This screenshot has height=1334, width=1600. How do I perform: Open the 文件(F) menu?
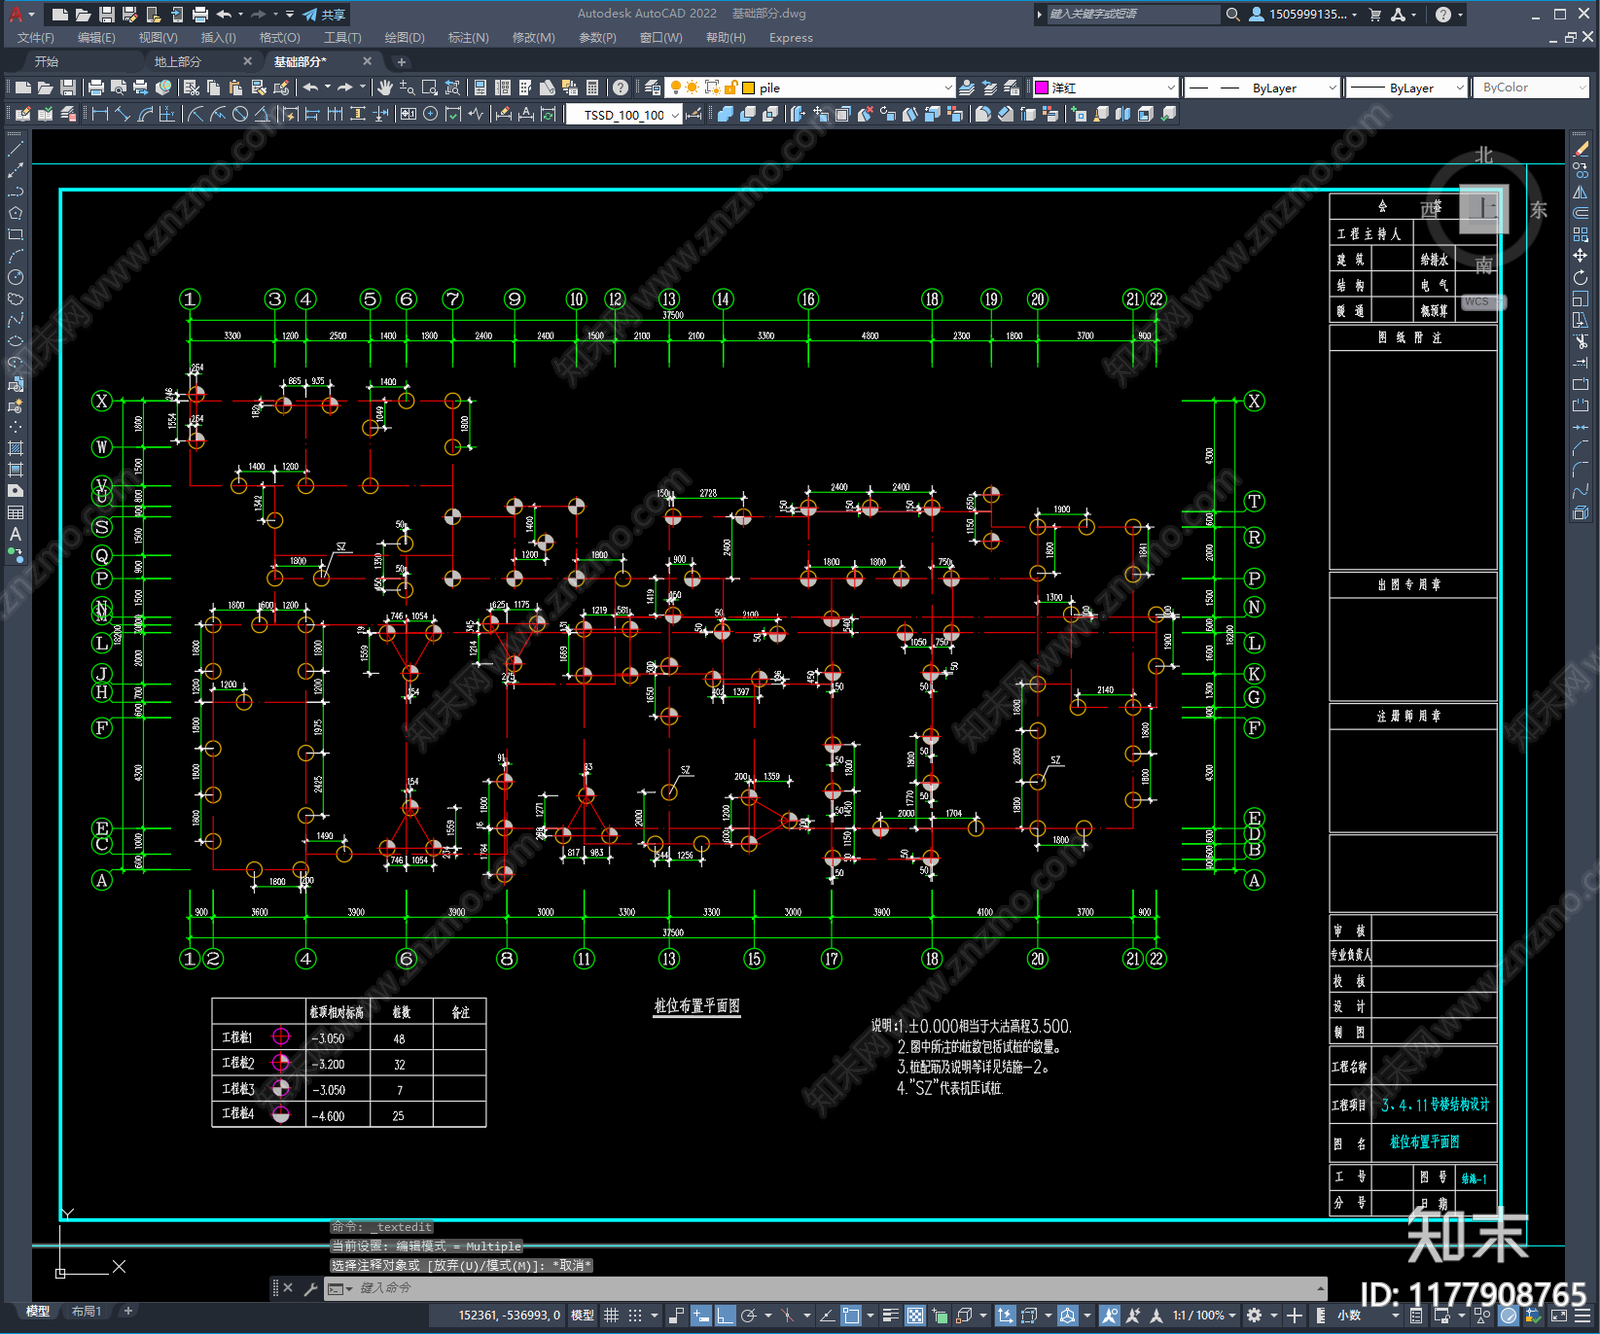pos(36,38)
